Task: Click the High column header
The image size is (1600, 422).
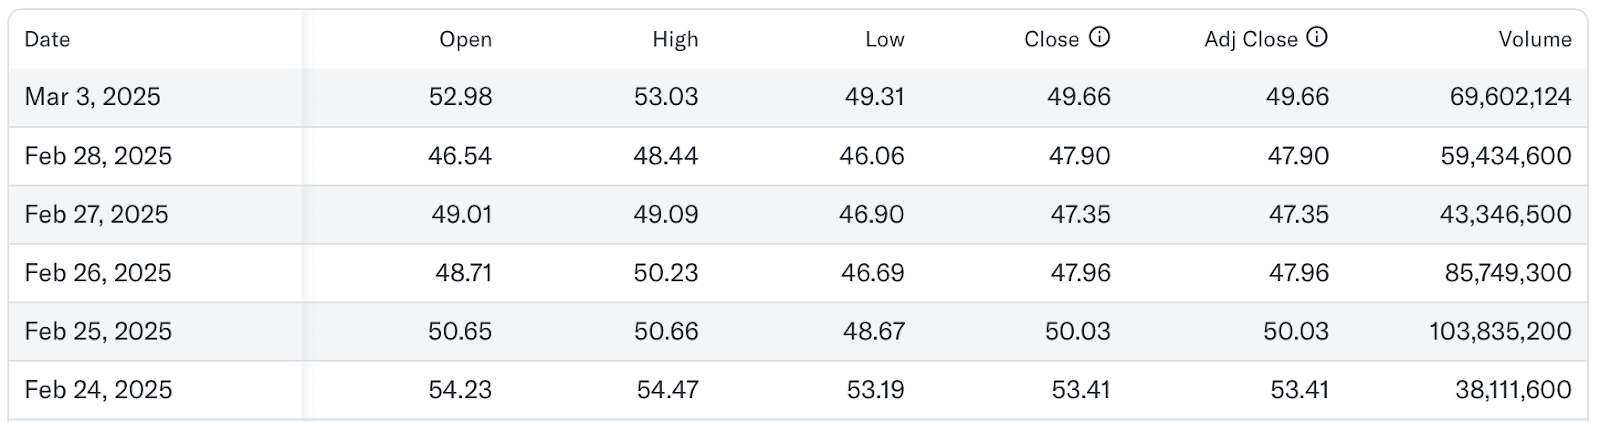Action: [675, 39]
